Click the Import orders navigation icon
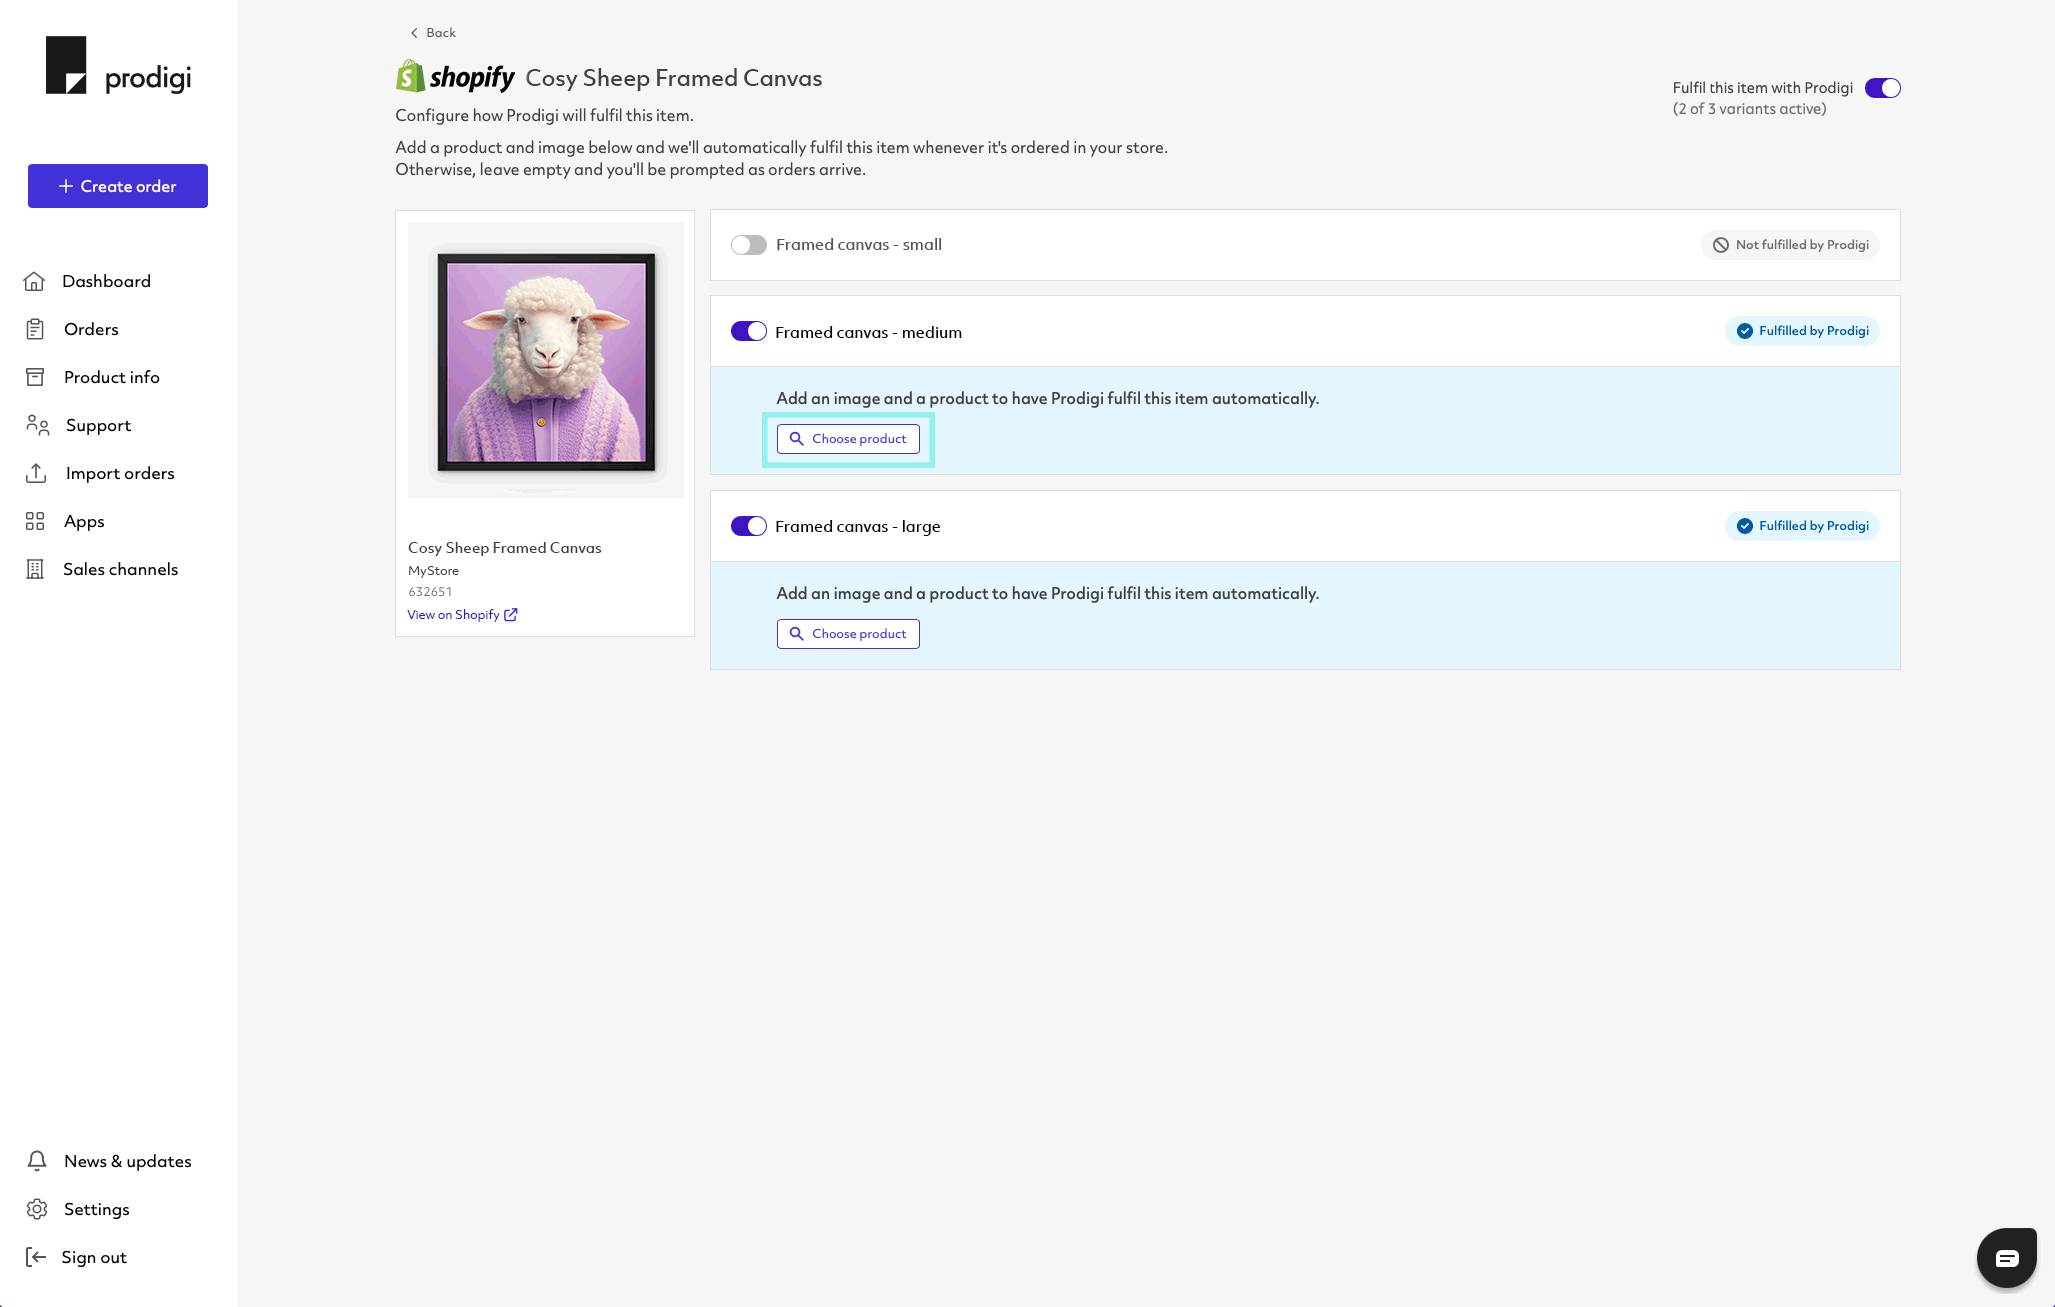This screenshot has width=2055, height=1307. 34,472
